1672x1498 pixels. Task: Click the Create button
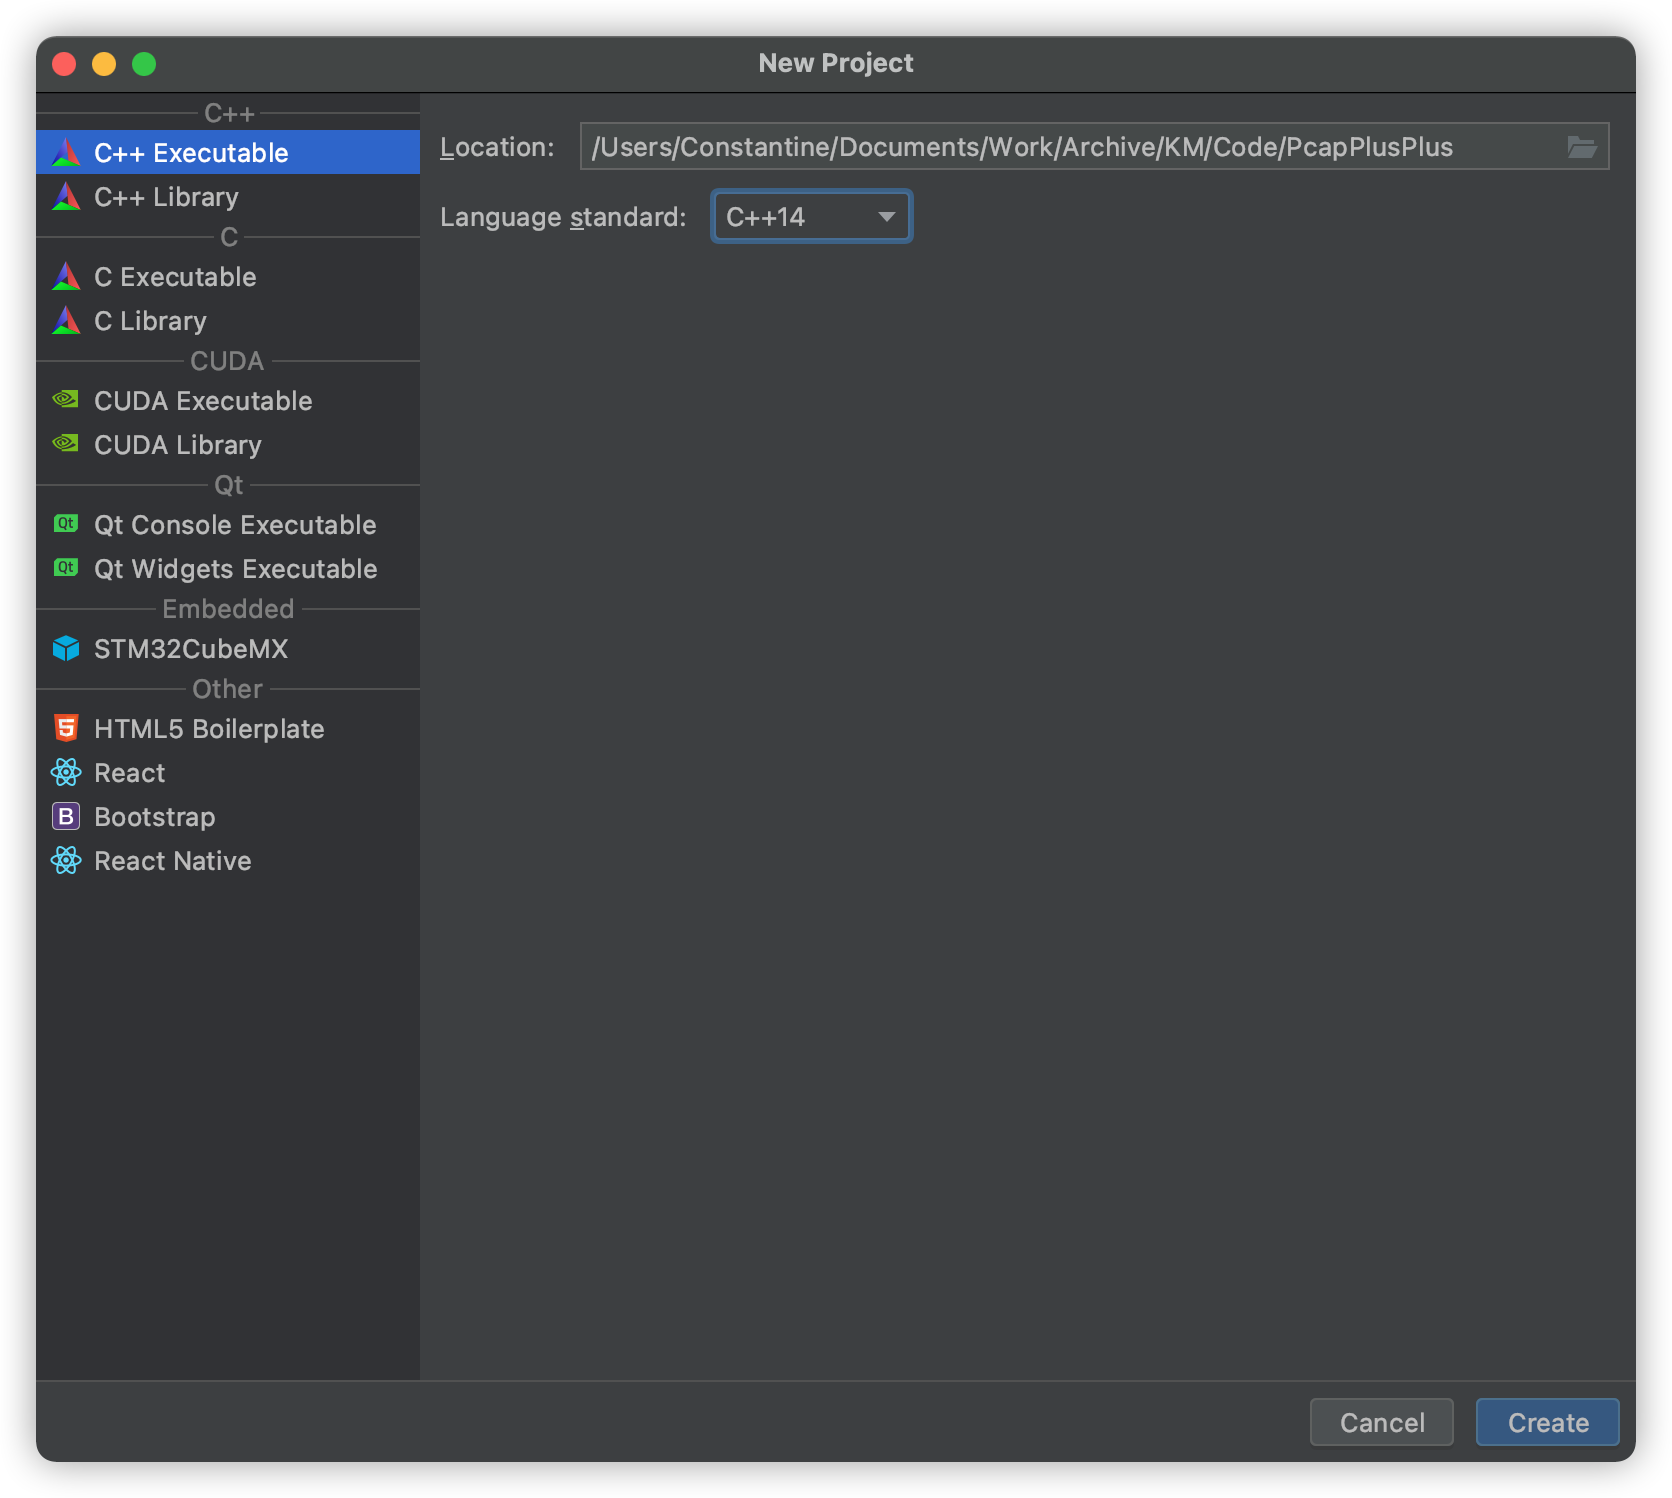point(1547,1422)
